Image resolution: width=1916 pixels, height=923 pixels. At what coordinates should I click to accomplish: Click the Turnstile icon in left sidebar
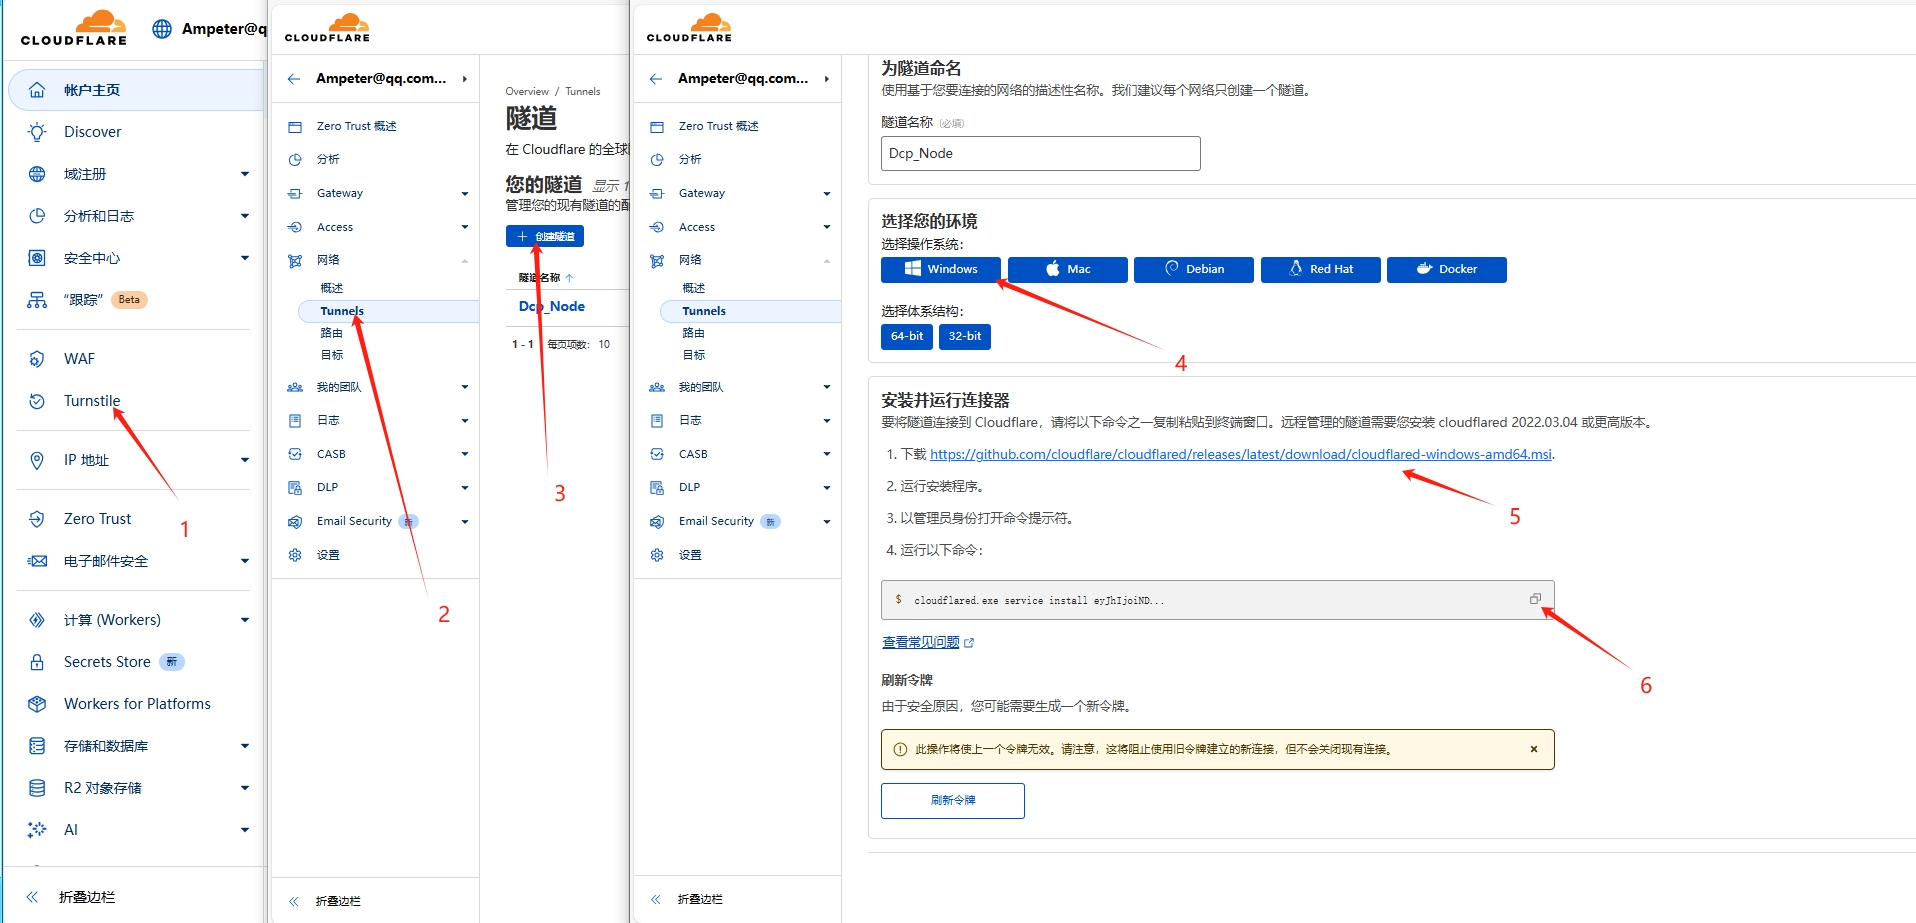pyautogui.click(x=37, y=401)
